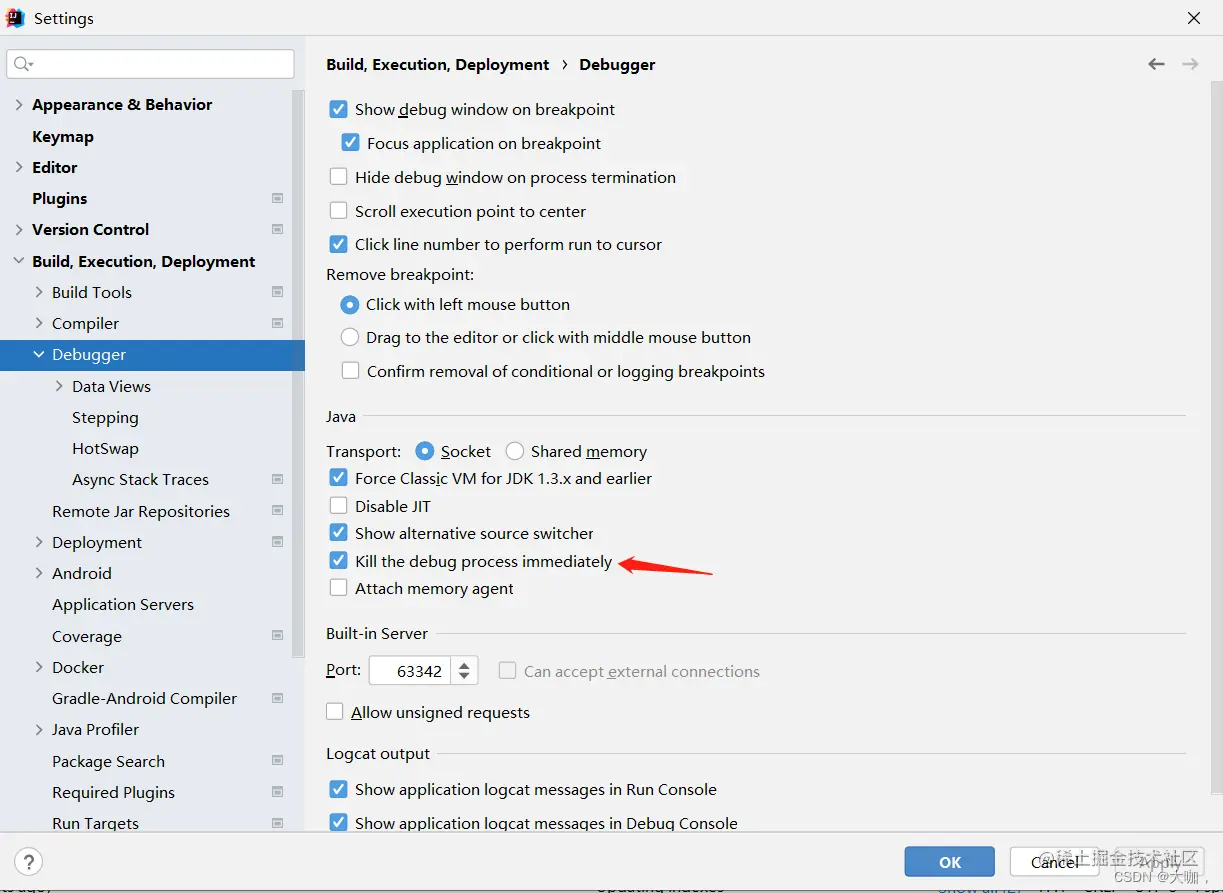Click the IntelliJ logo in title bar
Viewport: 1223px width, 893px height.
coord(15,18)
